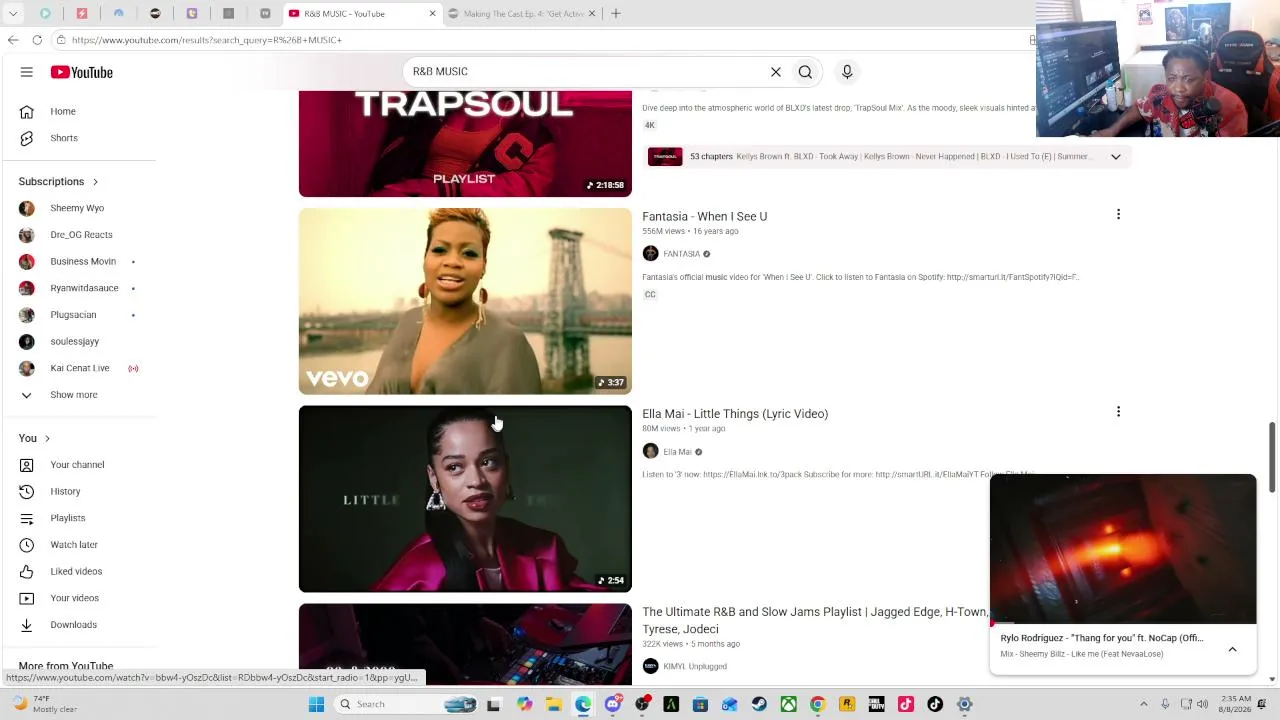Open the Ella Mai channel avatar
The image size is (1280, 720).
tap(650, 452)
